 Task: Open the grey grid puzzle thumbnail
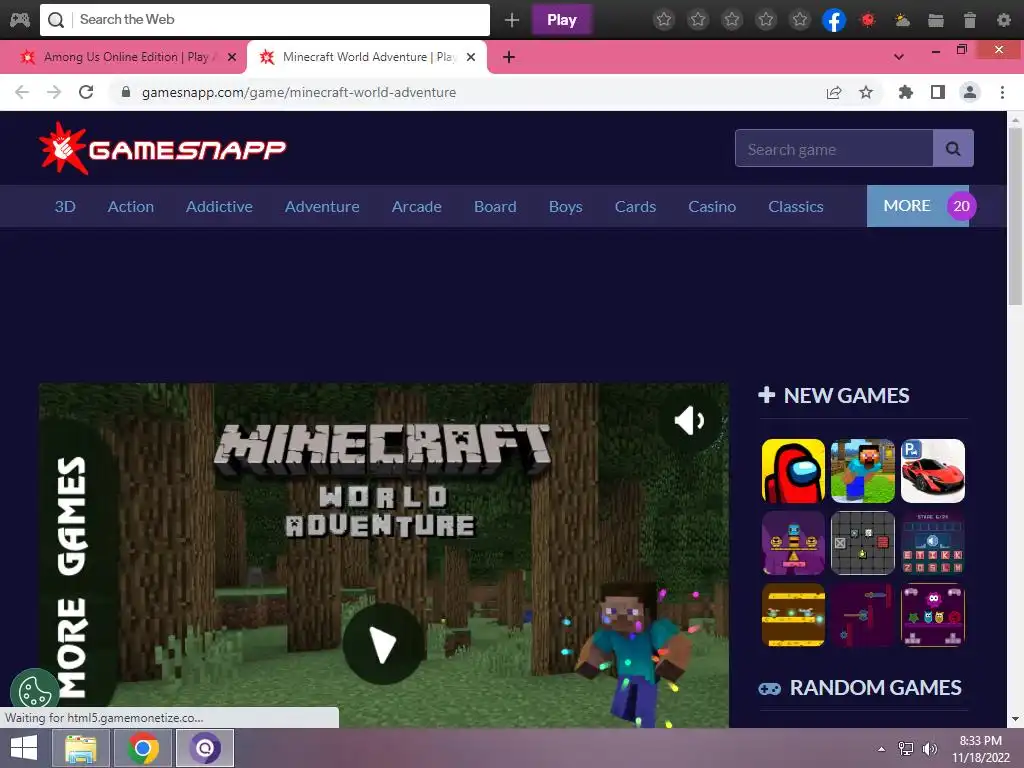[x=863, y=543]
